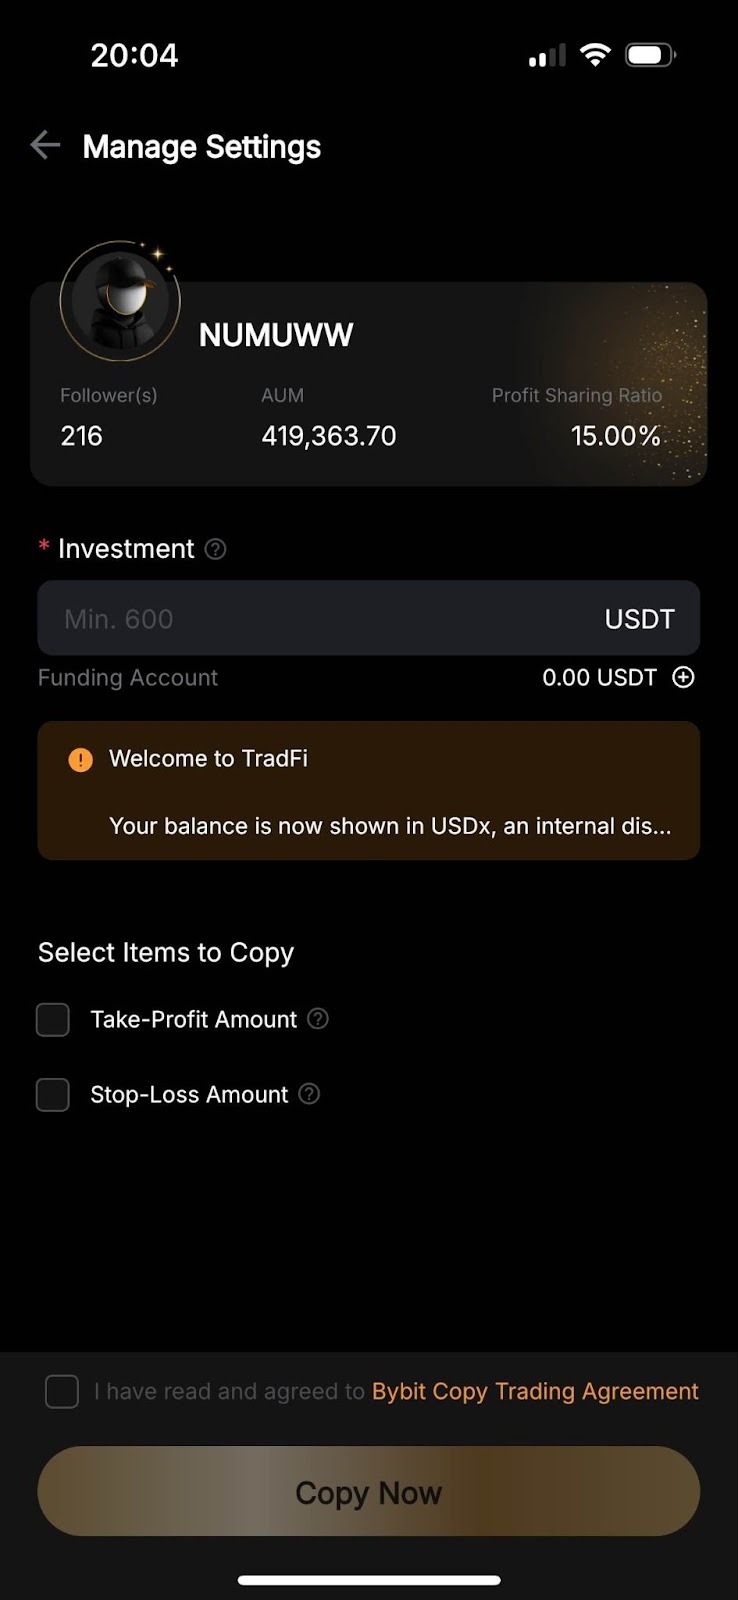Tap the Profit Sharing Ratio value
This screenshot has height=1600, width=738.
(615, 436)
